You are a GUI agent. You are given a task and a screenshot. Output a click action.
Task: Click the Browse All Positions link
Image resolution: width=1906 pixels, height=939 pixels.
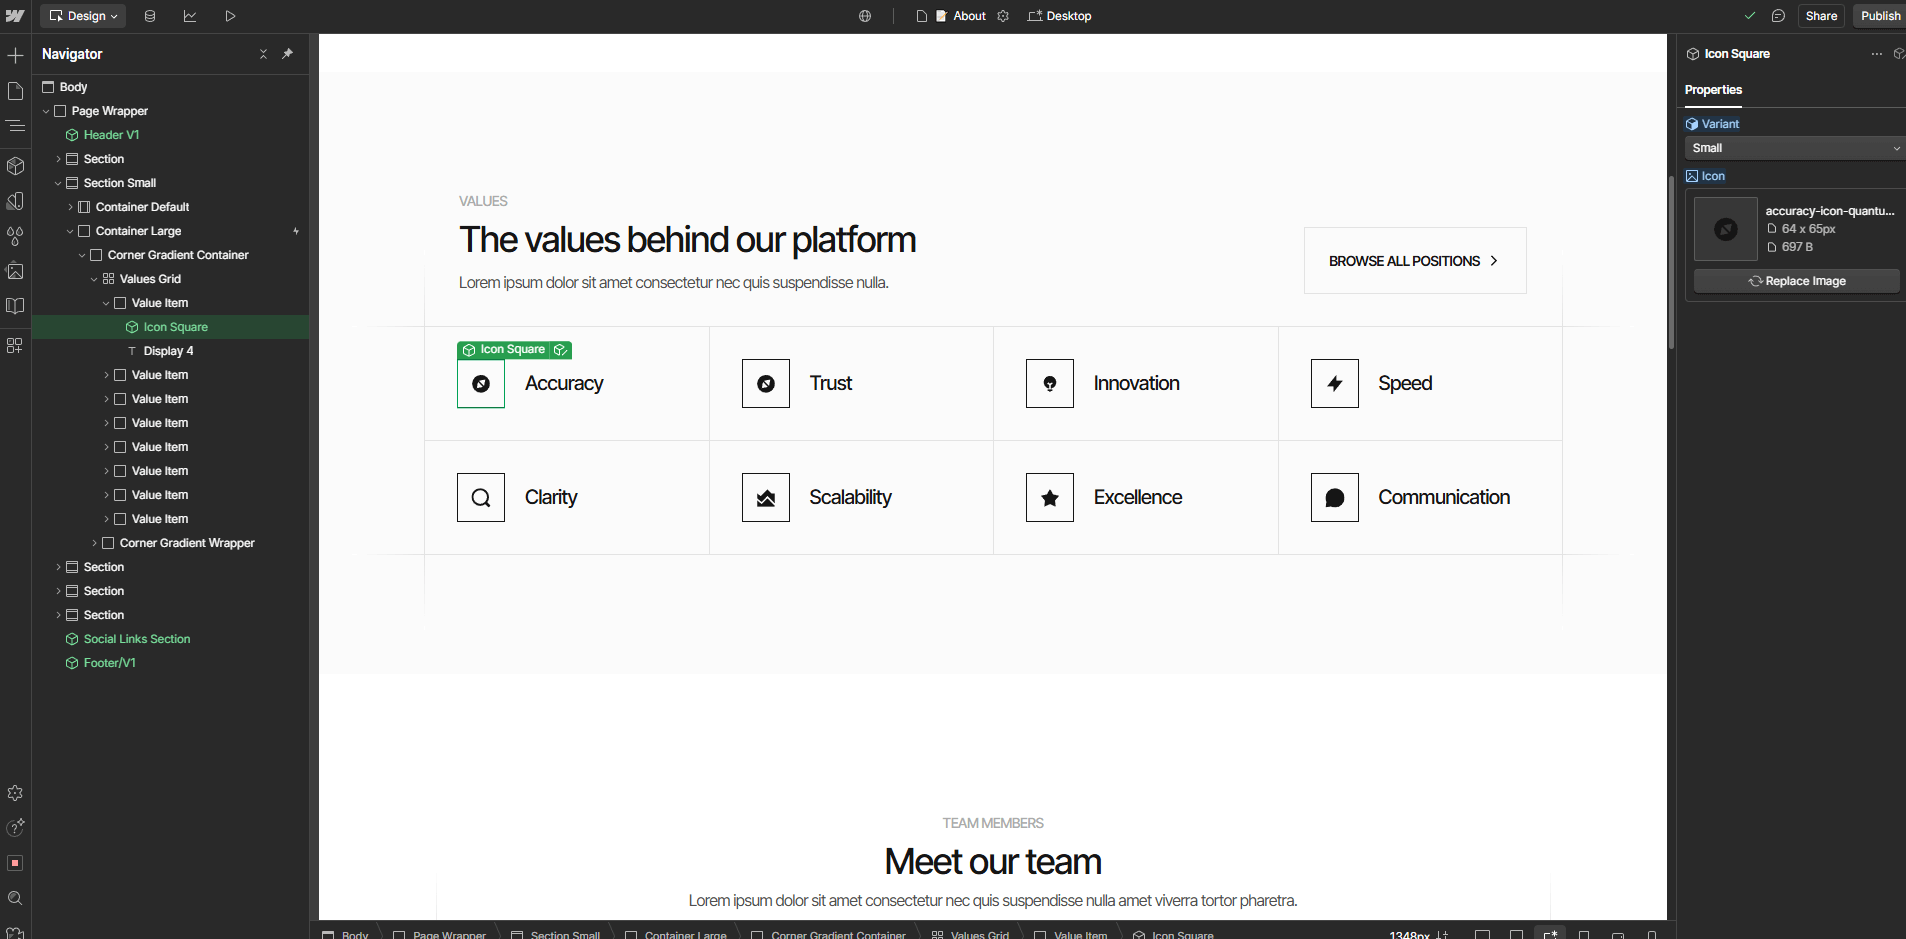[x=1414, y=261]
